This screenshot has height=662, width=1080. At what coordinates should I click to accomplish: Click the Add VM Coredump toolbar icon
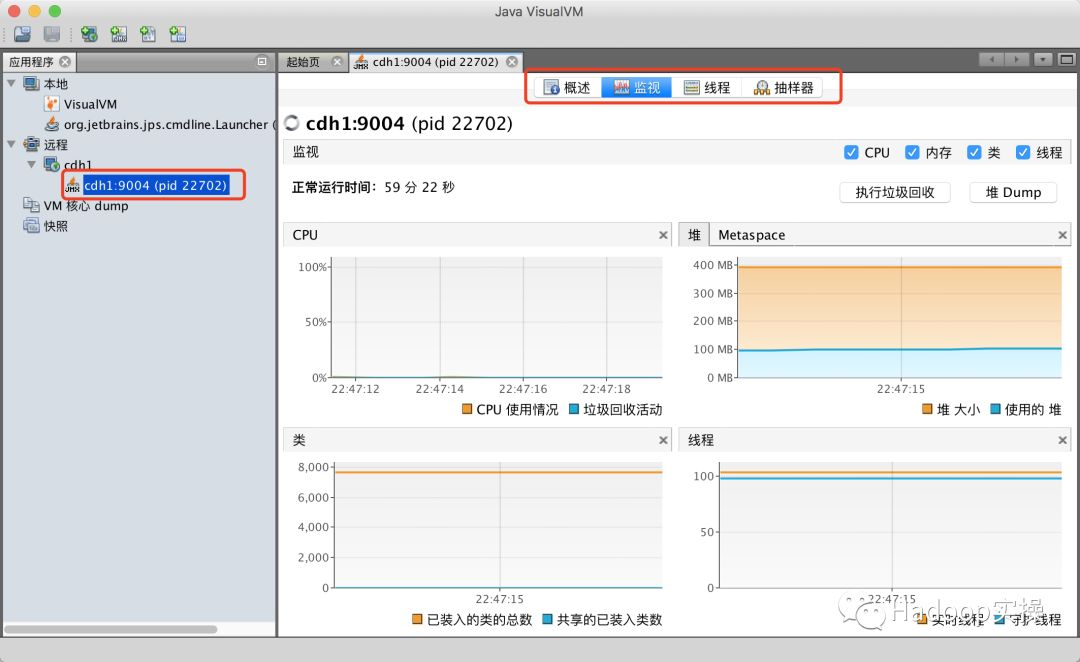tap(148, 34)
